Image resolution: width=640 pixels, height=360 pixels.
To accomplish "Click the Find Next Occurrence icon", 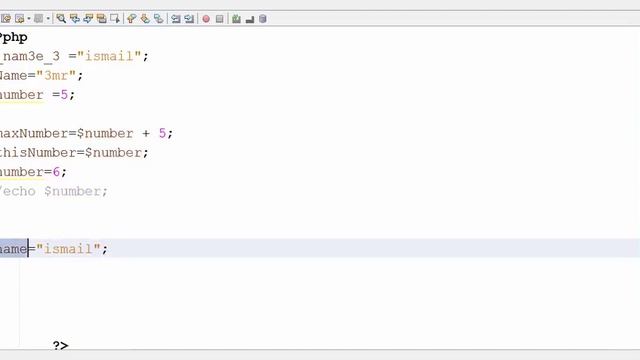I will 88,19.
